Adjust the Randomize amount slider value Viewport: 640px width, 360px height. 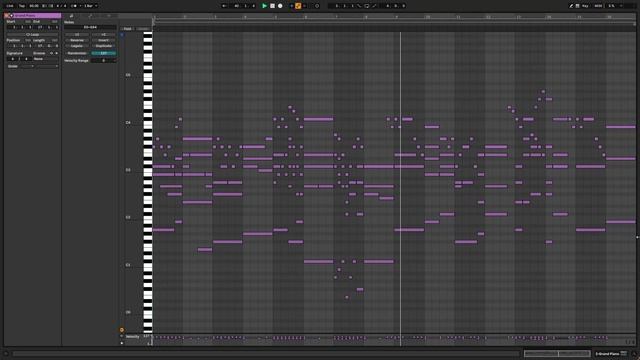(104, 53)
